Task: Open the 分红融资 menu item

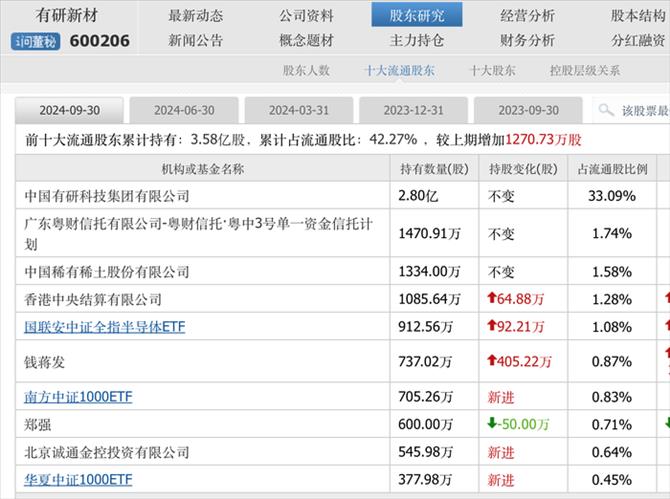Action: pyautogui.click(x=638, y=41)
